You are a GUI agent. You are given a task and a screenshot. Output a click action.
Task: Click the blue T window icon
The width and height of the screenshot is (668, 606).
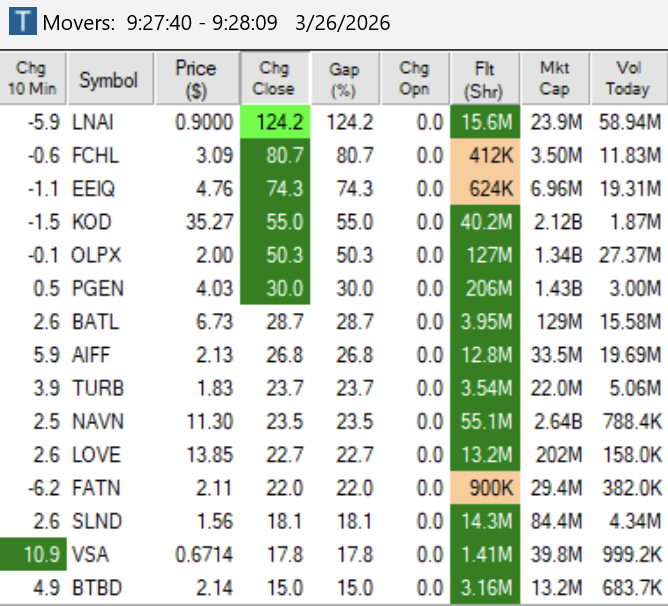23,21
